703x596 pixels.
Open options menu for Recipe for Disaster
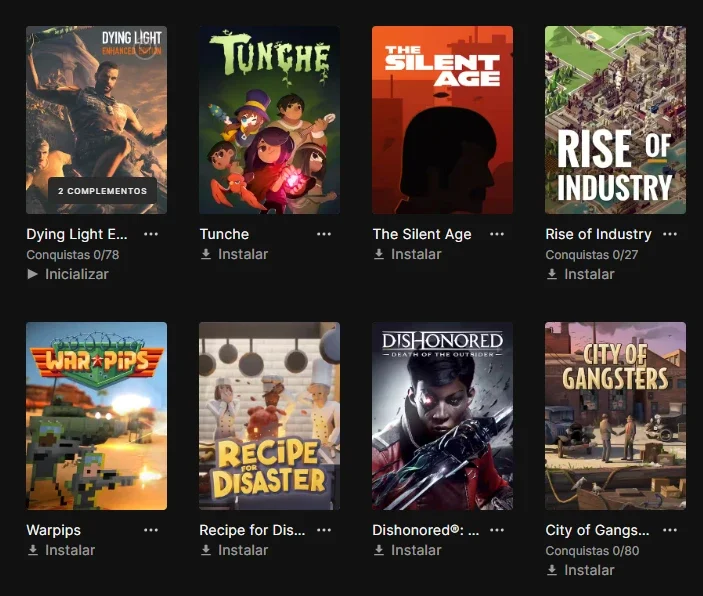point(324,530)
